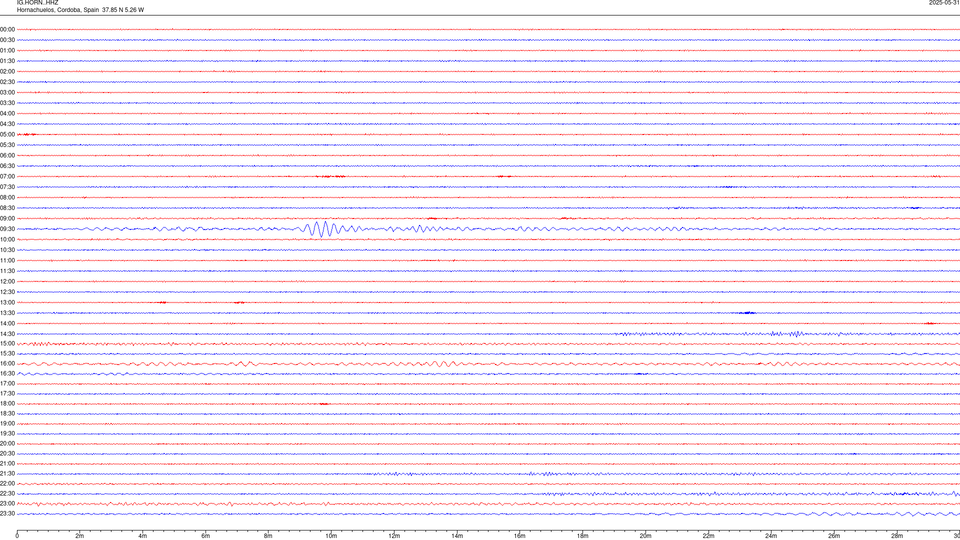Click the 03:00 trace label
This screenshot has height=540, width=960.
click(7, 92)
